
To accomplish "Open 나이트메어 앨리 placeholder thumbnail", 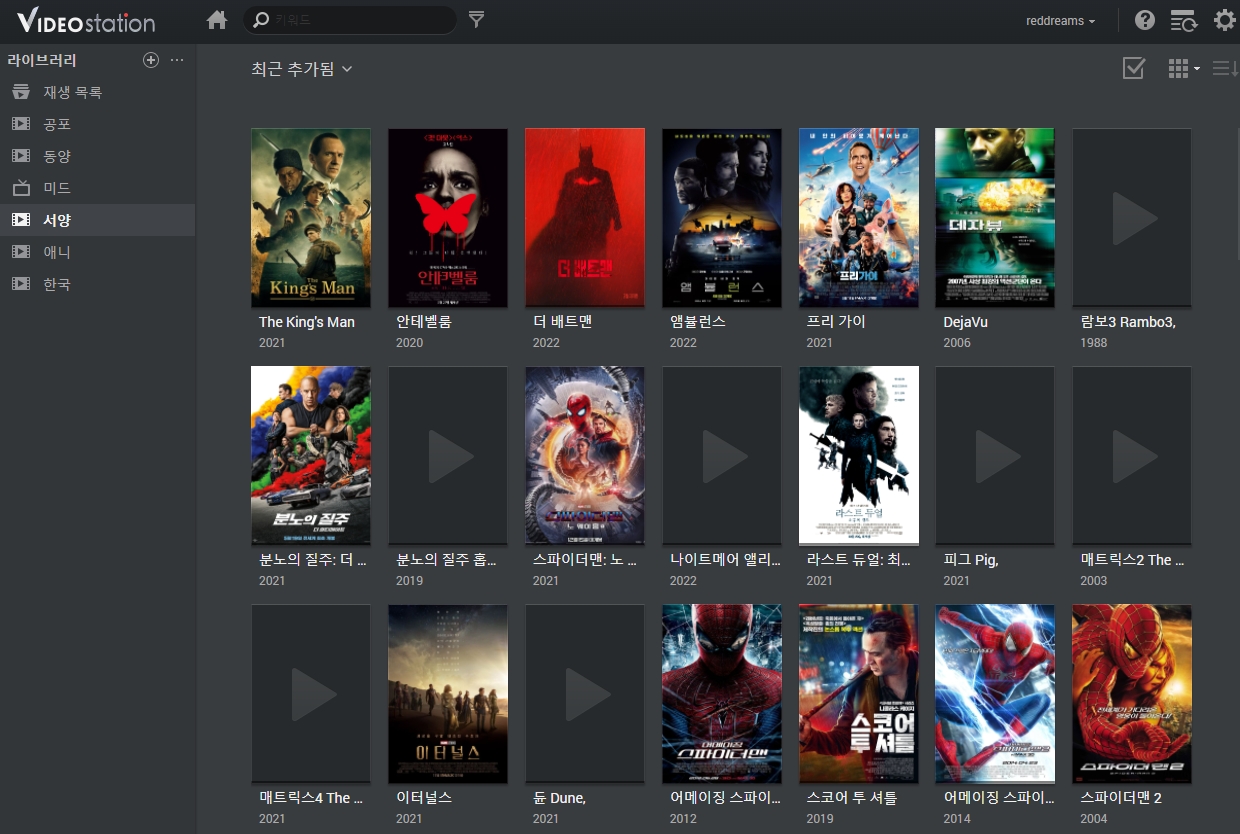I will click(722, 455).
